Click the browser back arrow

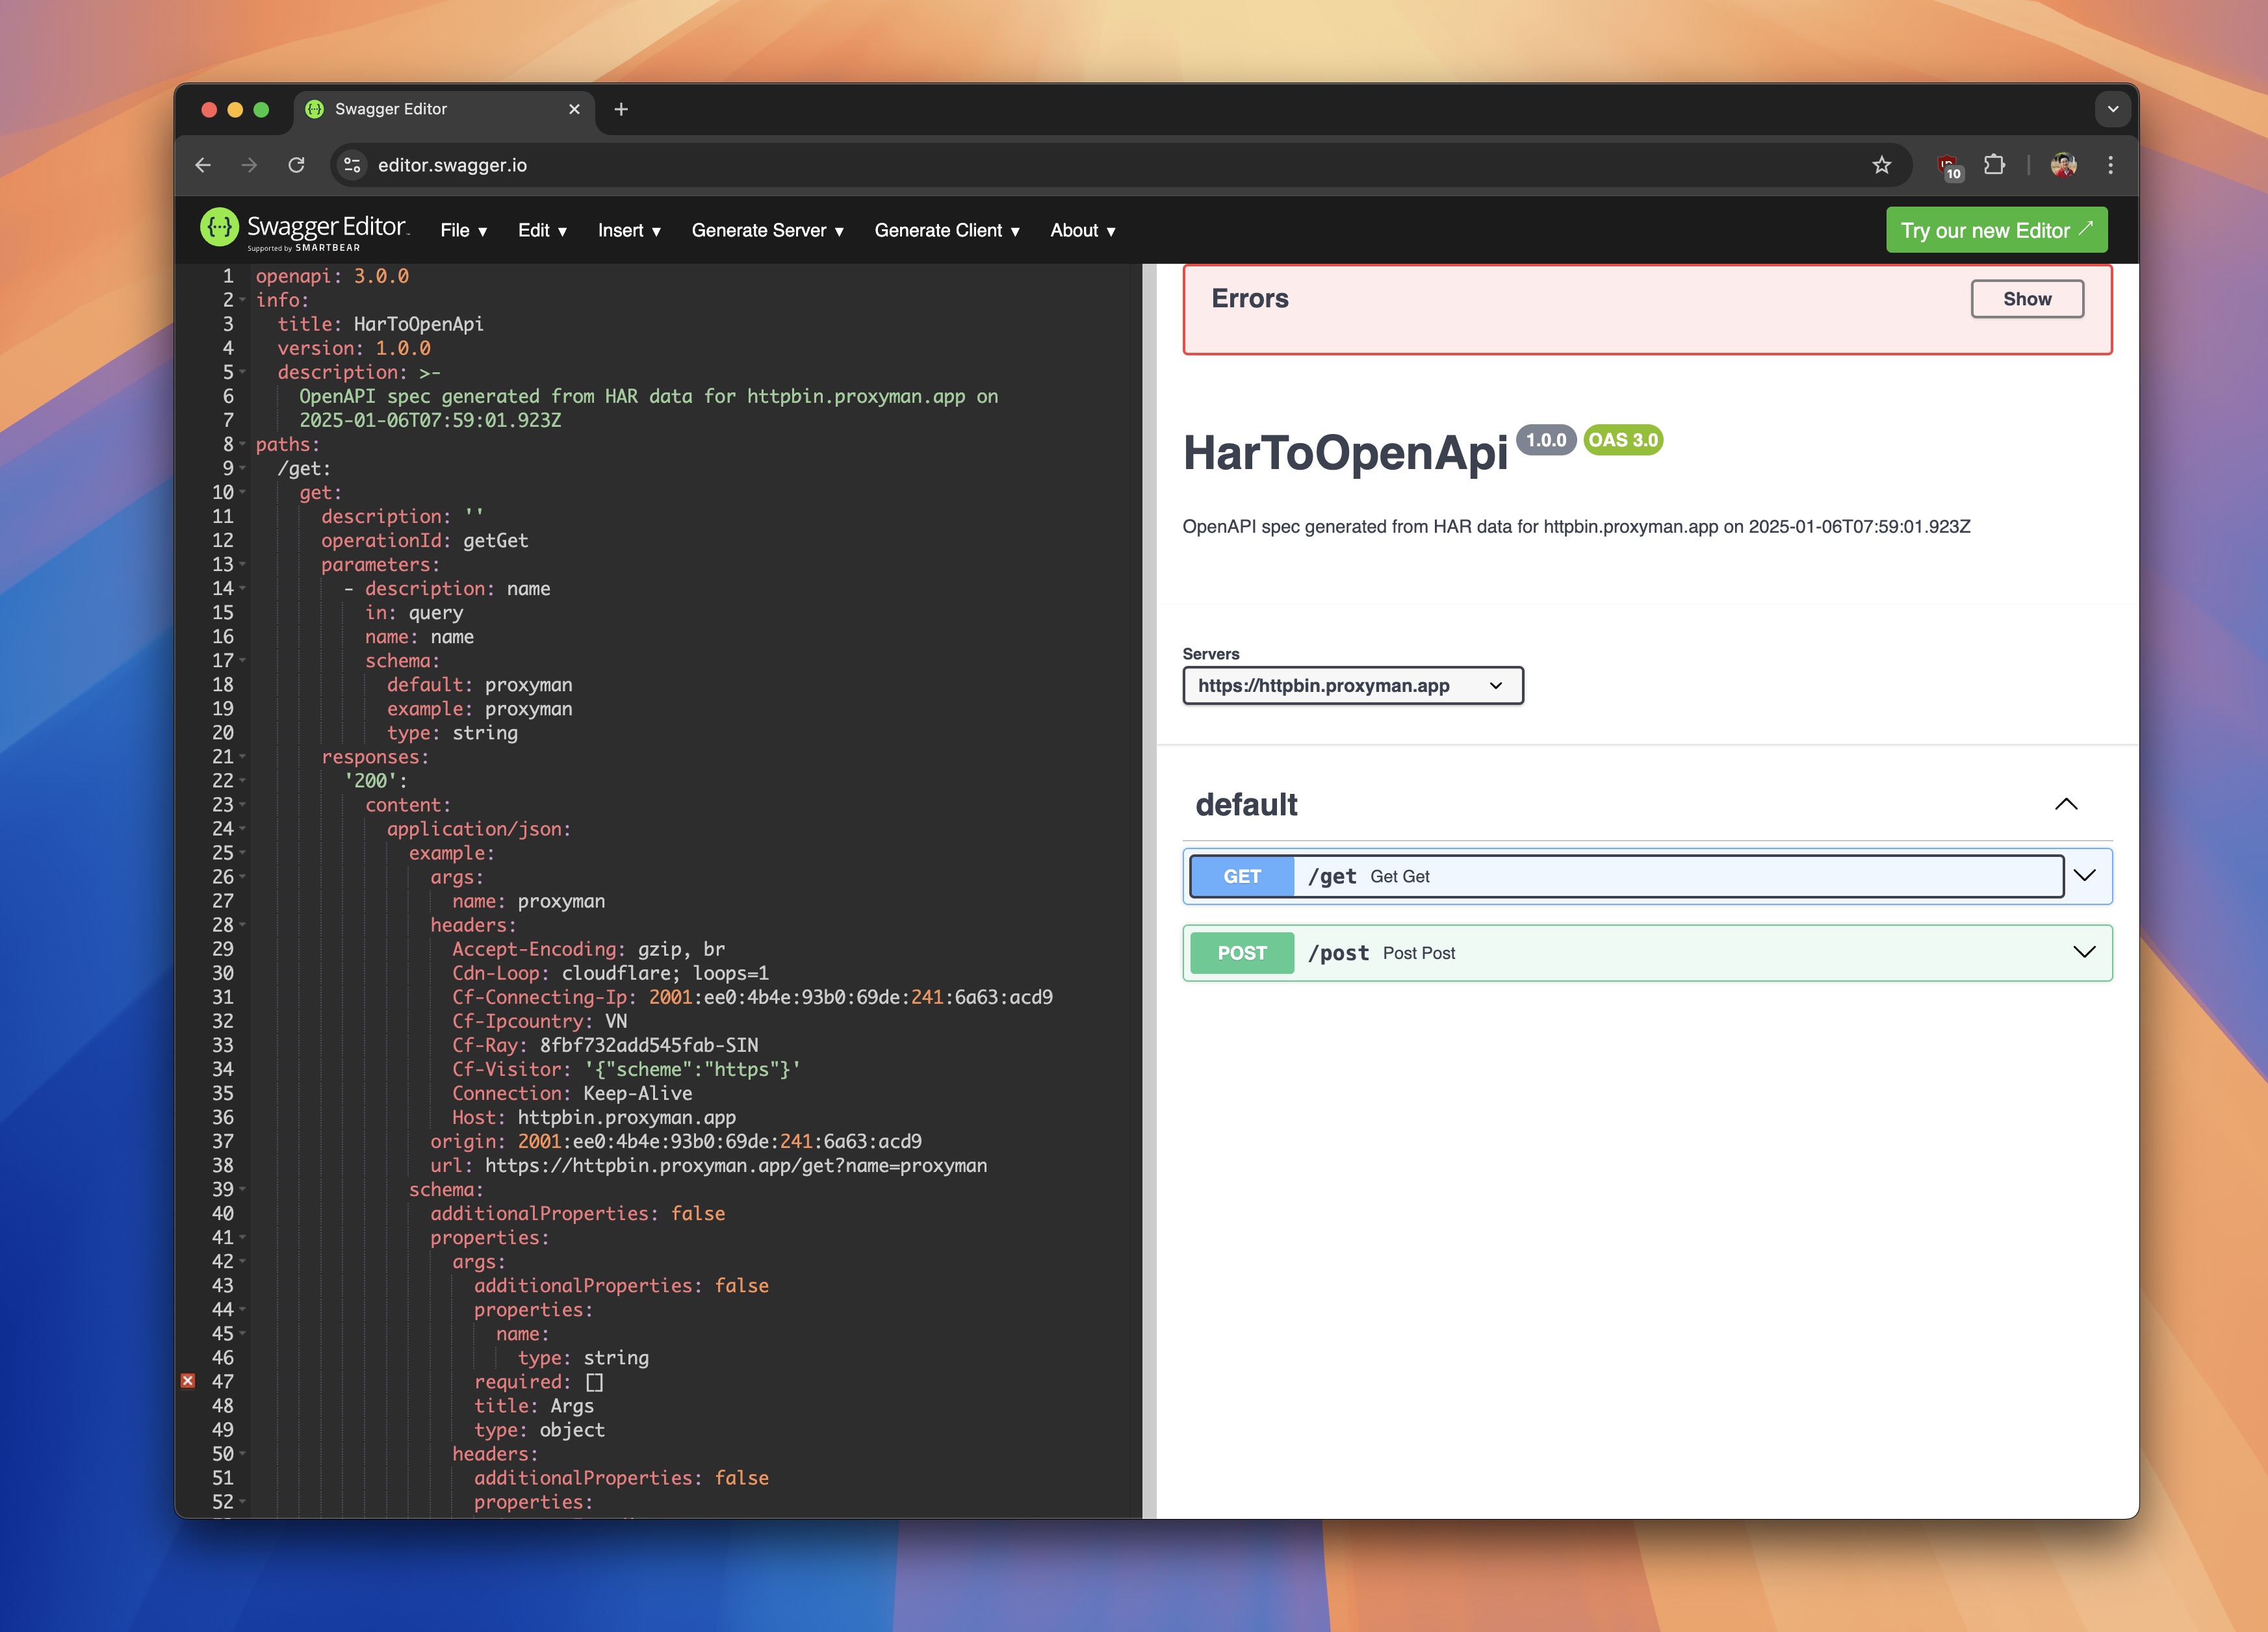(x=203, y=165)
